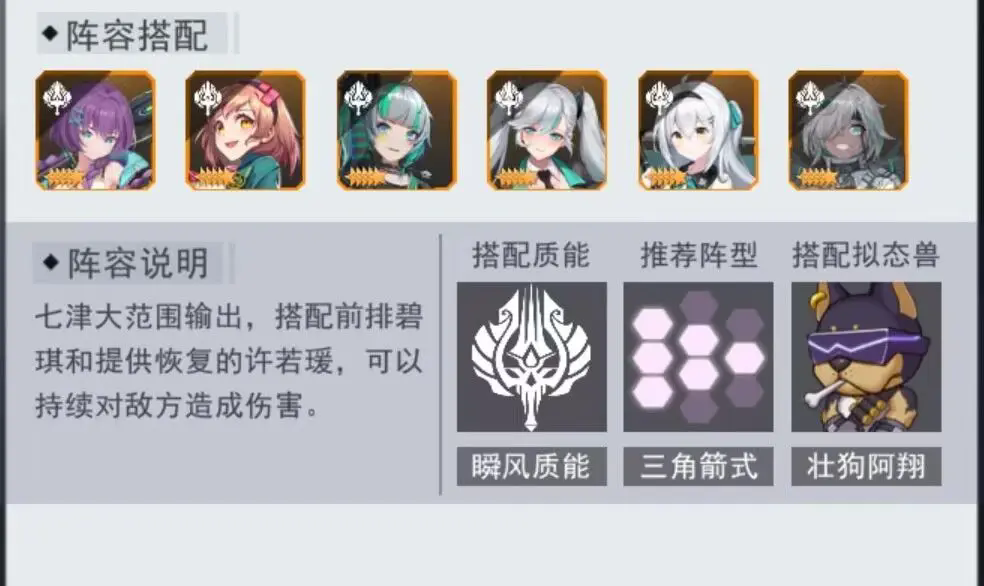984x586 pixels.
Task: Select the twin-tail silver-haired character portrait
Action: click(x=547, y=131)
